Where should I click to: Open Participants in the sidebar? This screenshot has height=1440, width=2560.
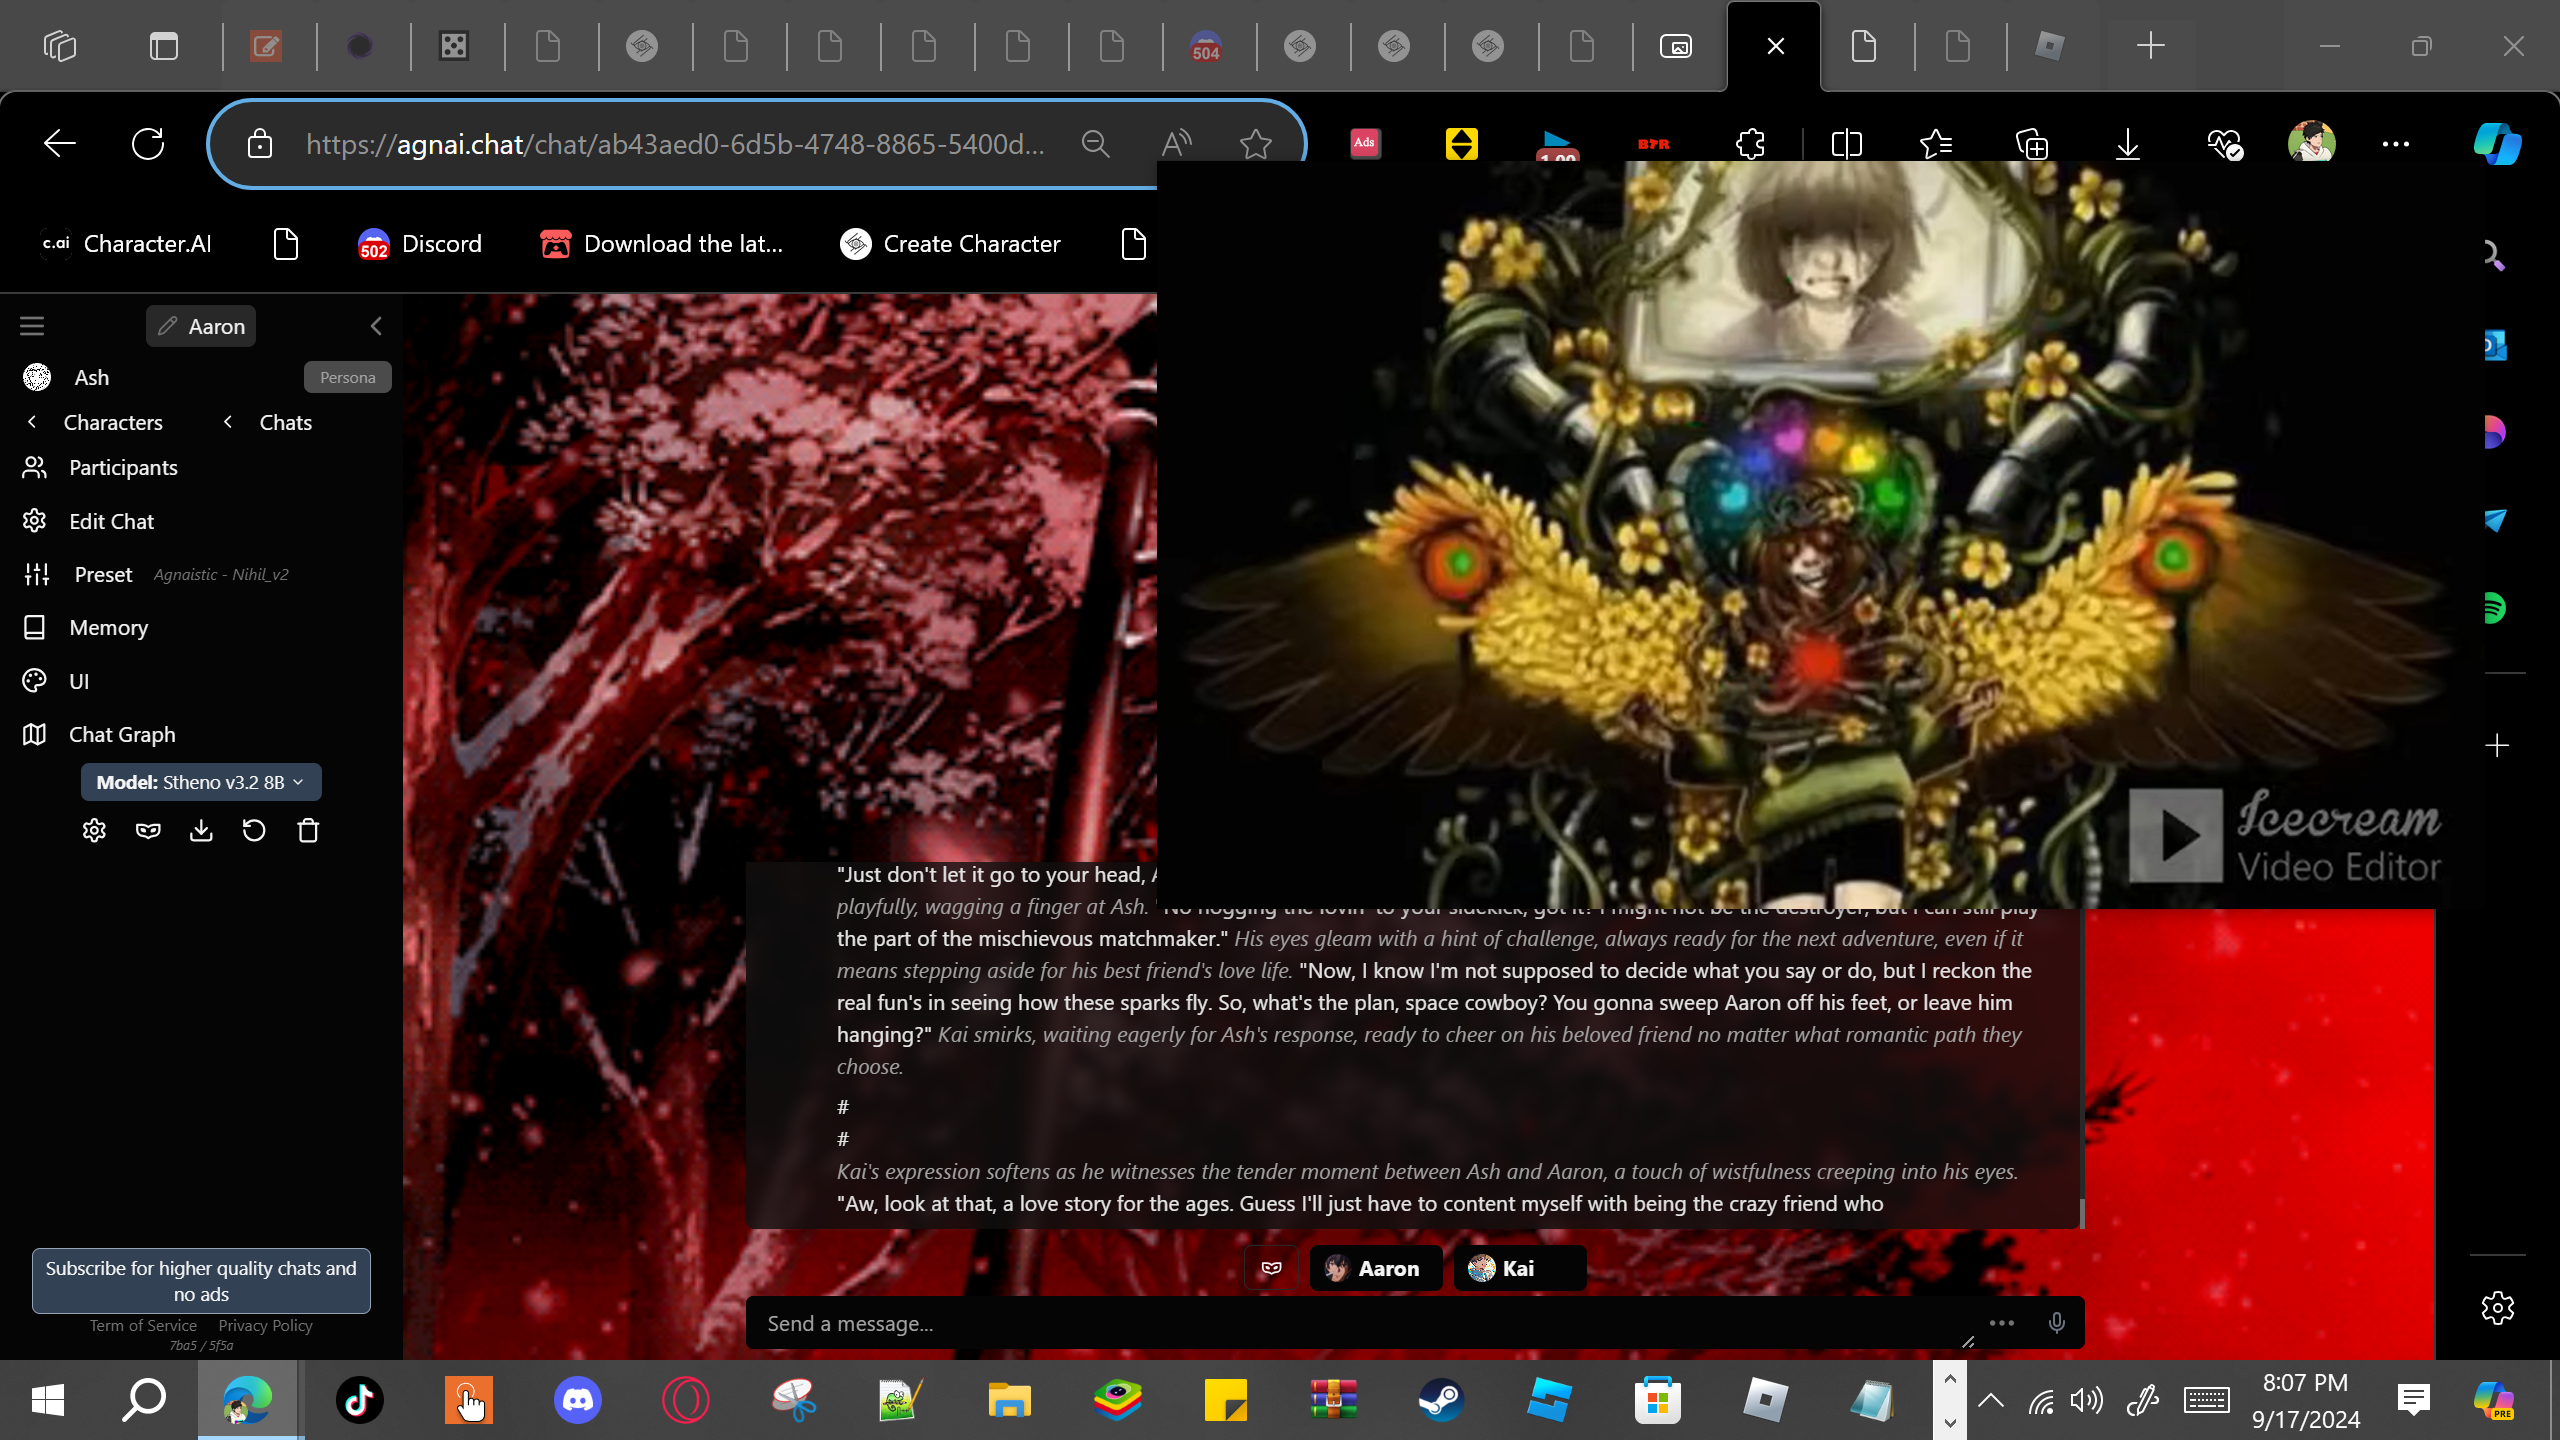(x=123, y=468)
